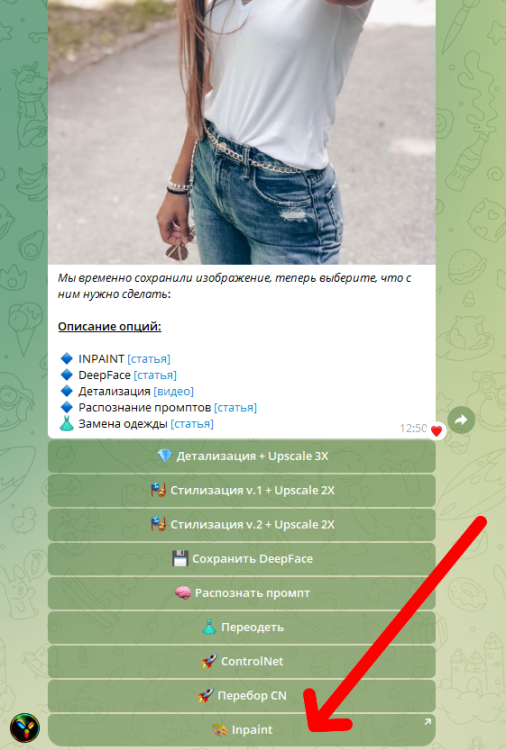Open the bot avatar icon
The height and width of the screenshot is (750, 506).
[x=24, y=728]
